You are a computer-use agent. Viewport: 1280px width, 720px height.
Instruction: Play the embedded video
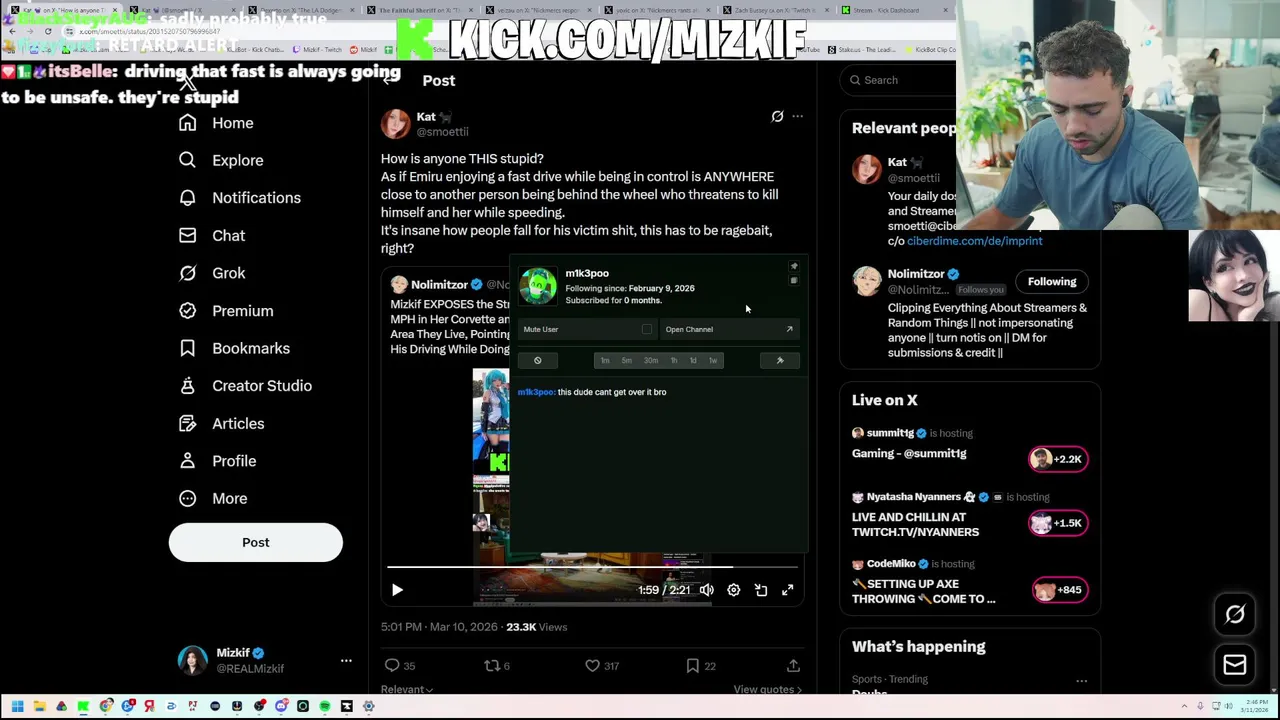coord(397,590)
